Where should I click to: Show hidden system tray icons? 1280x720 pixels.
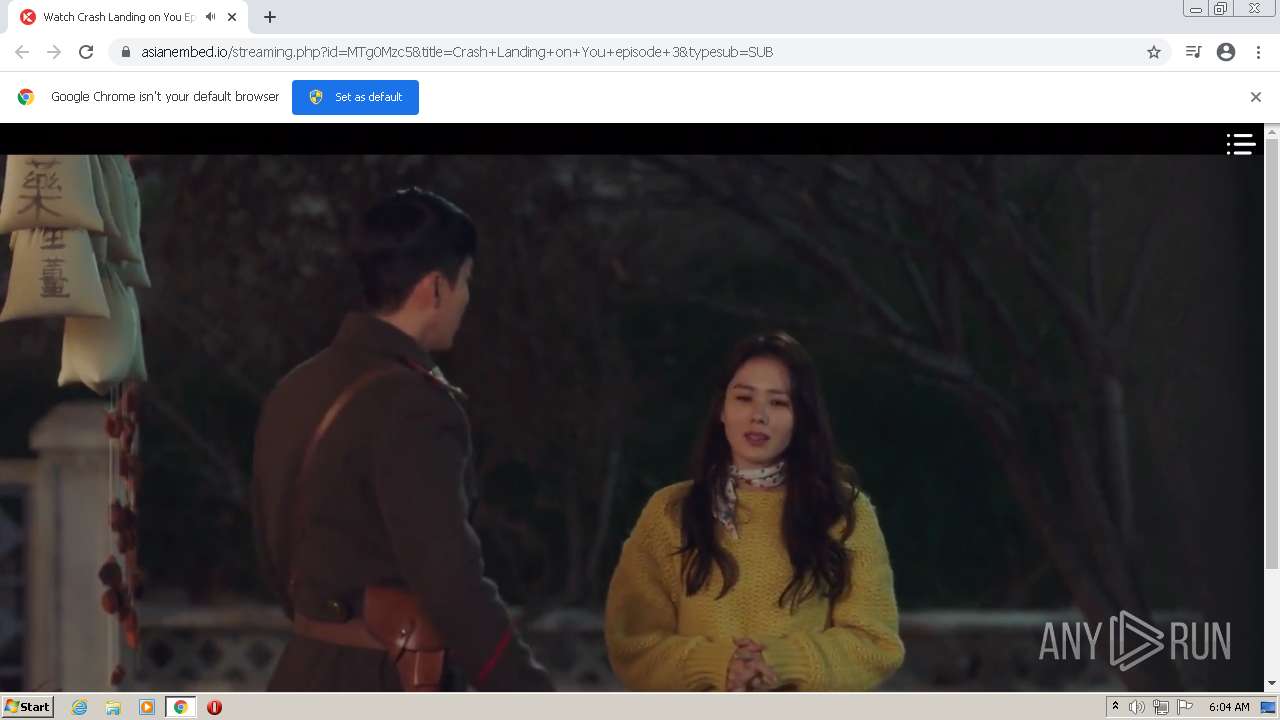point(1115,707)
